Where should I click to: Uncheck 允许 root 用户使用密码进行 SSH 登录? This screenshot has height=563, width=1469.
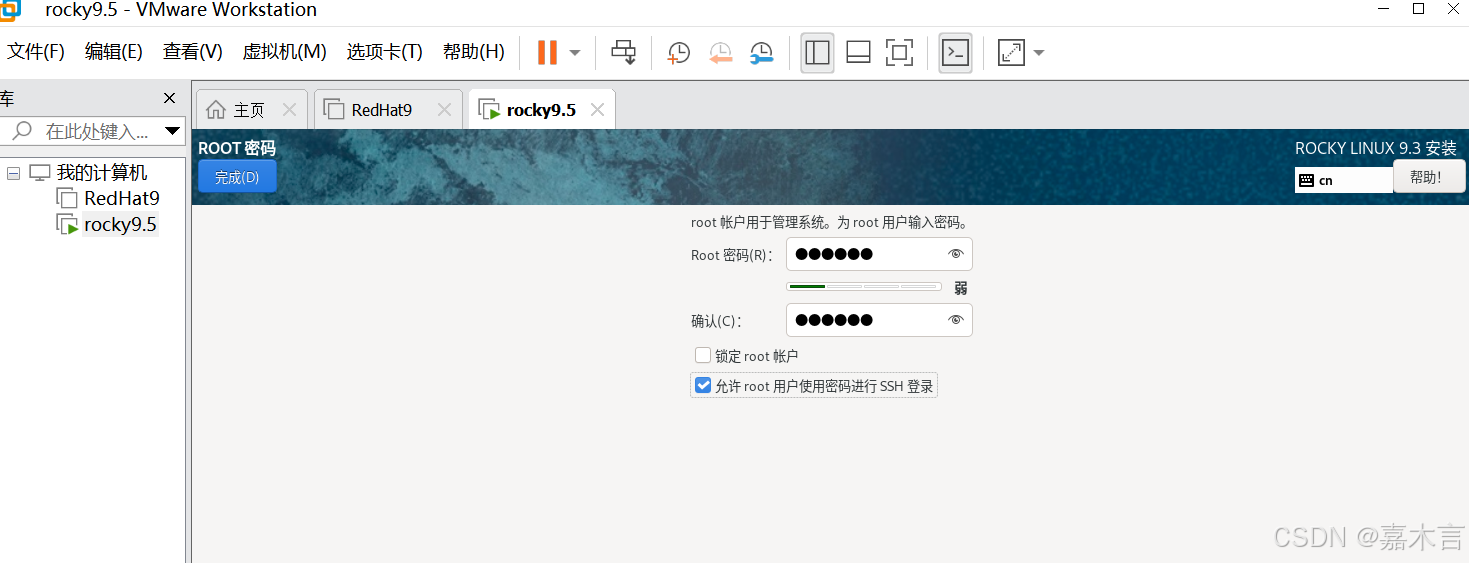coord(703,385)
